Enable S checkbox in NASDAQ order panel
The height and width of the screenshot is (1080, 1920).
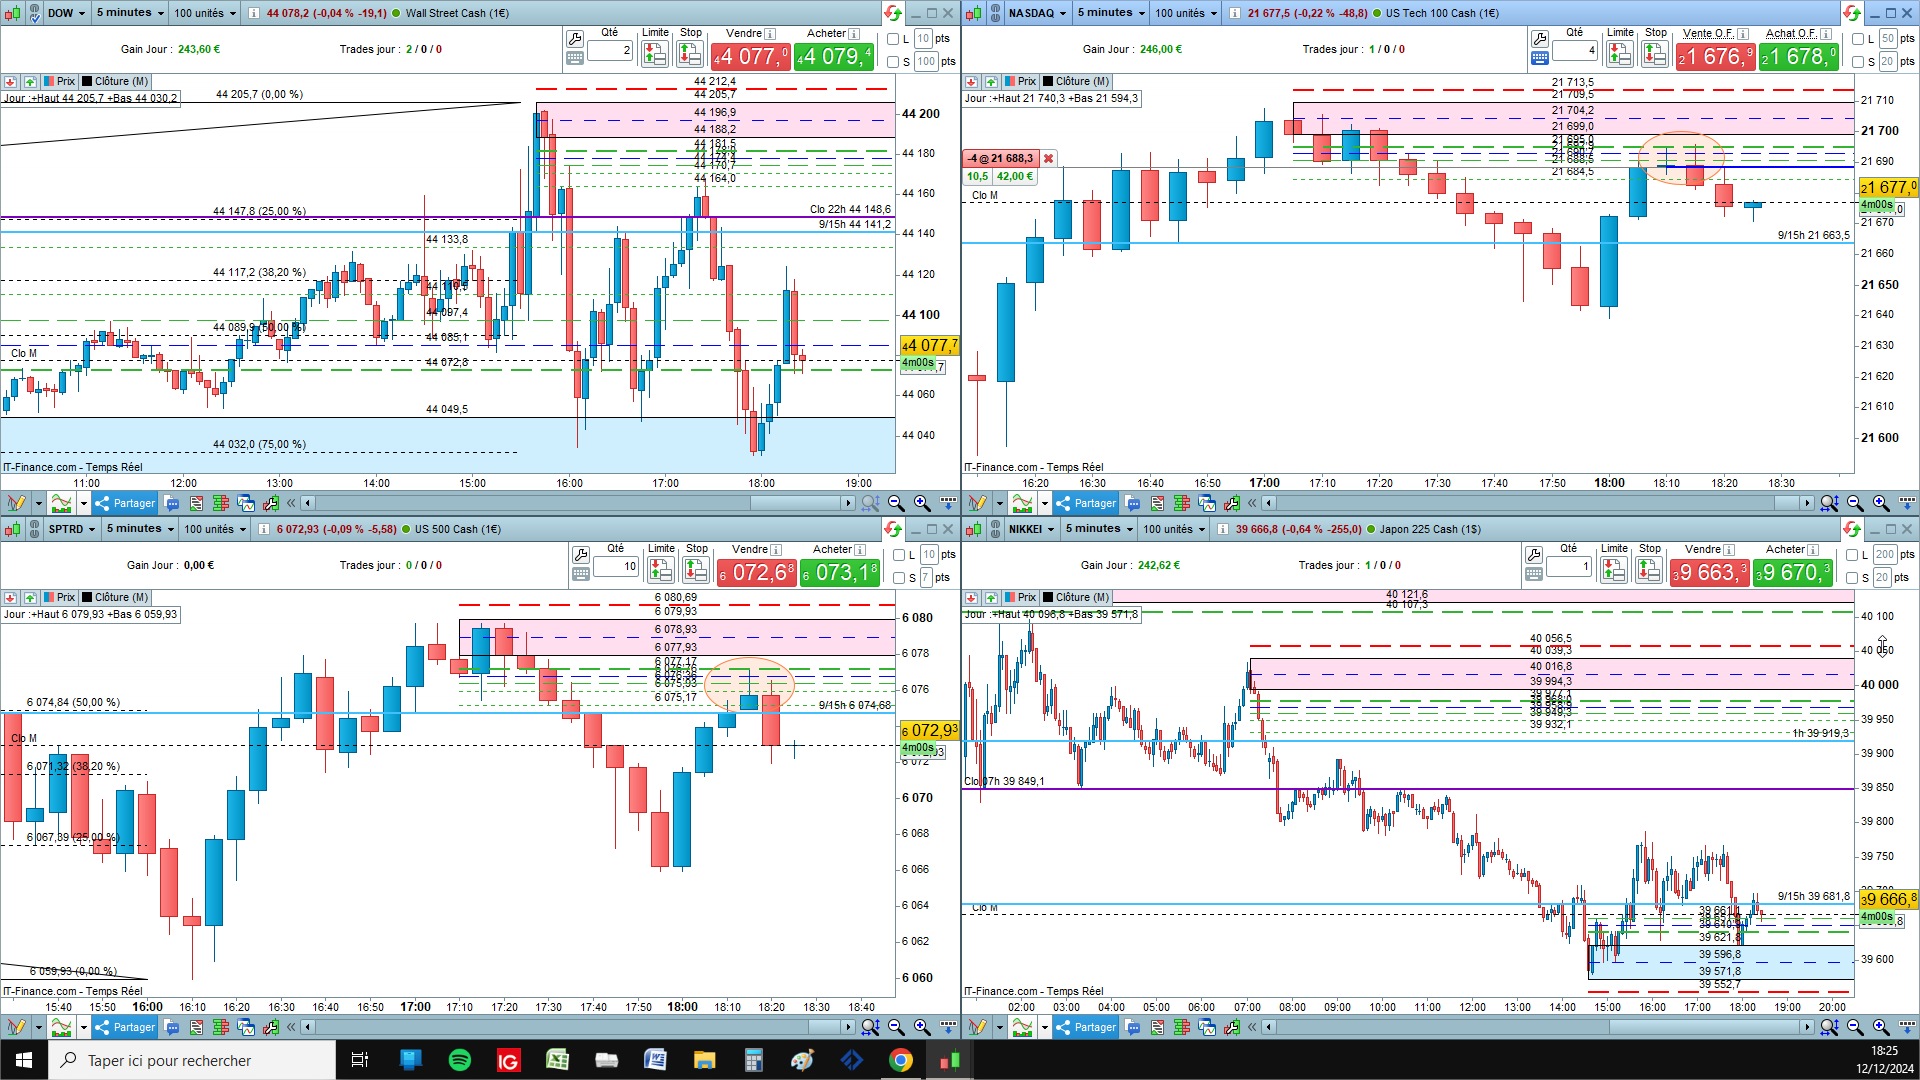[x=1857, y=62]
